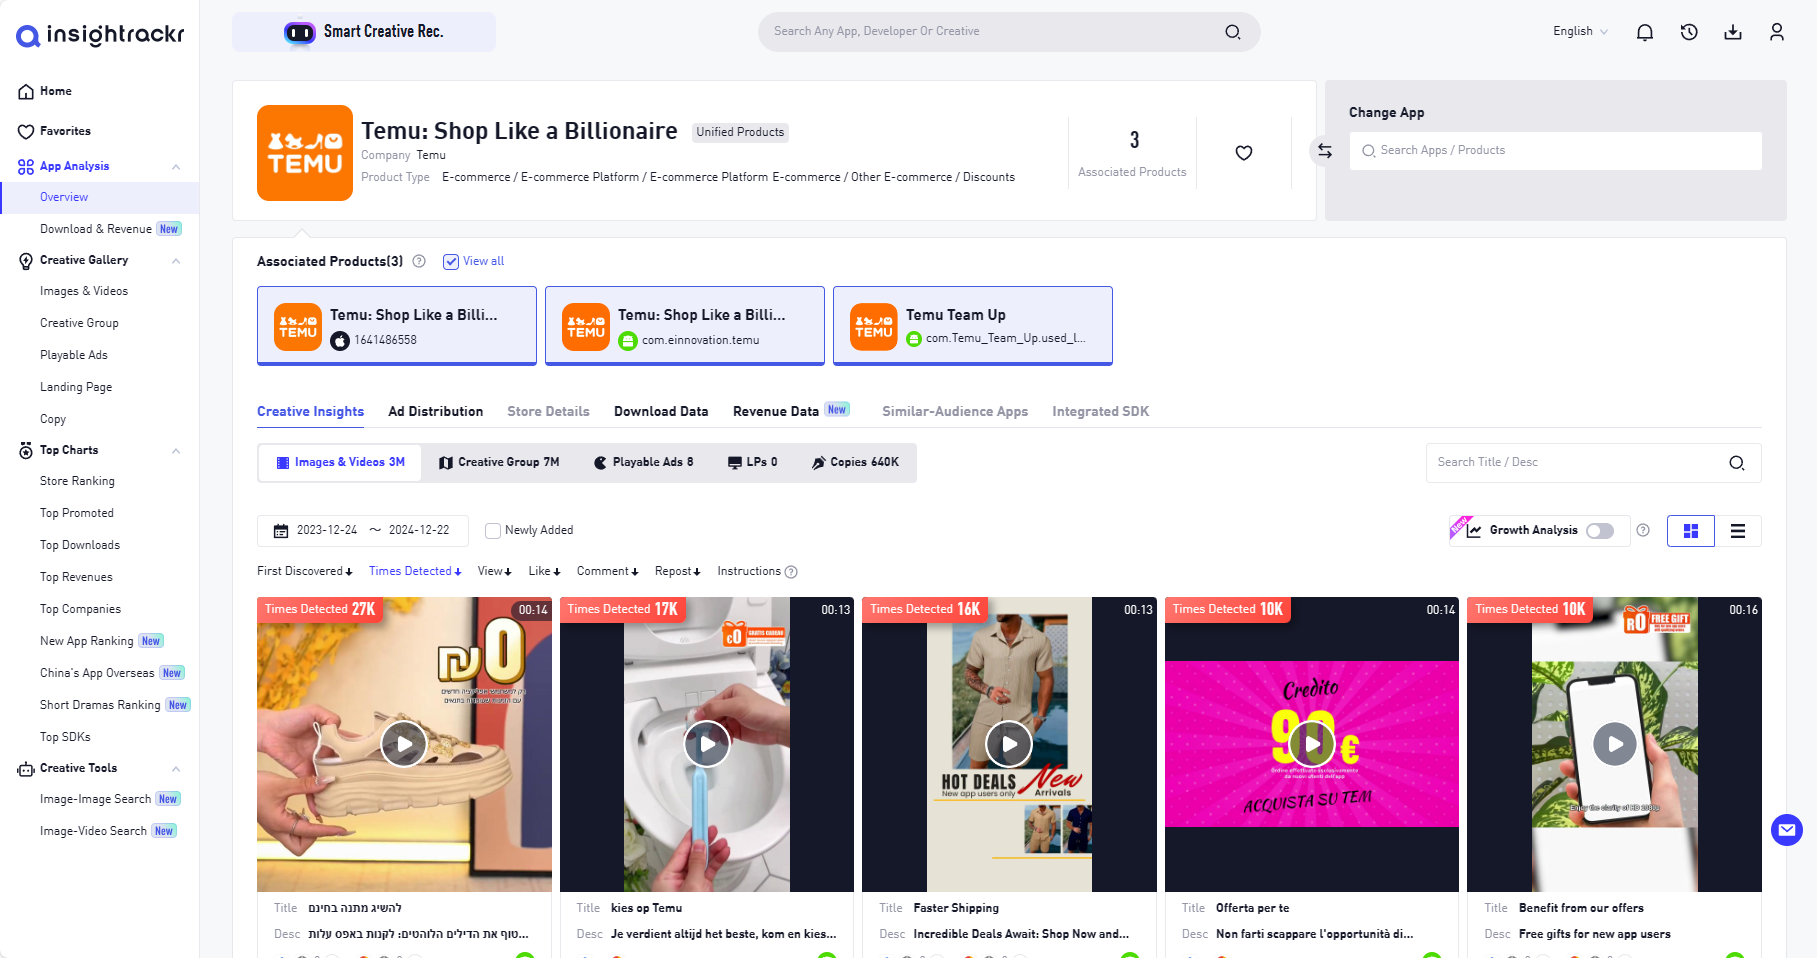Viewport: 1817px width, 958px height.
Task: Enable the Growth Analysis switch
Action: (x=1600, y=531)
